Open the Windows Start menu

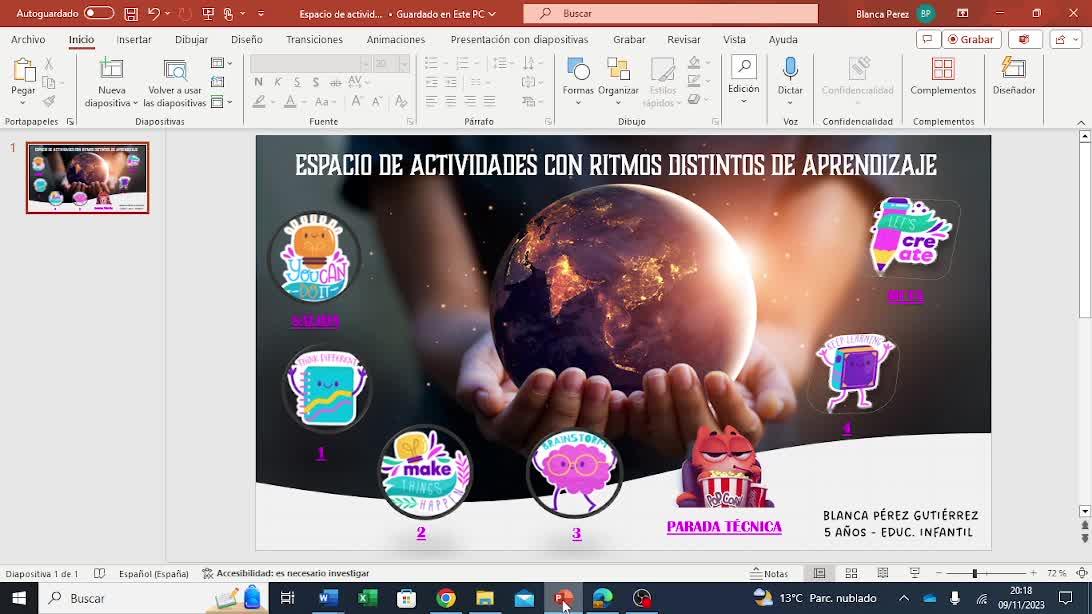coord(19,598)
